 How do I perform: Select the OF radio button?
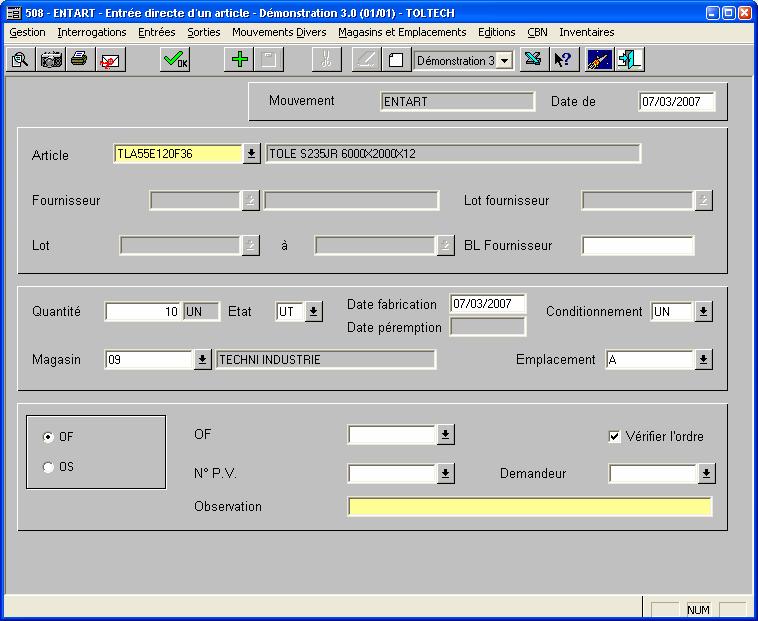[49, 437]
